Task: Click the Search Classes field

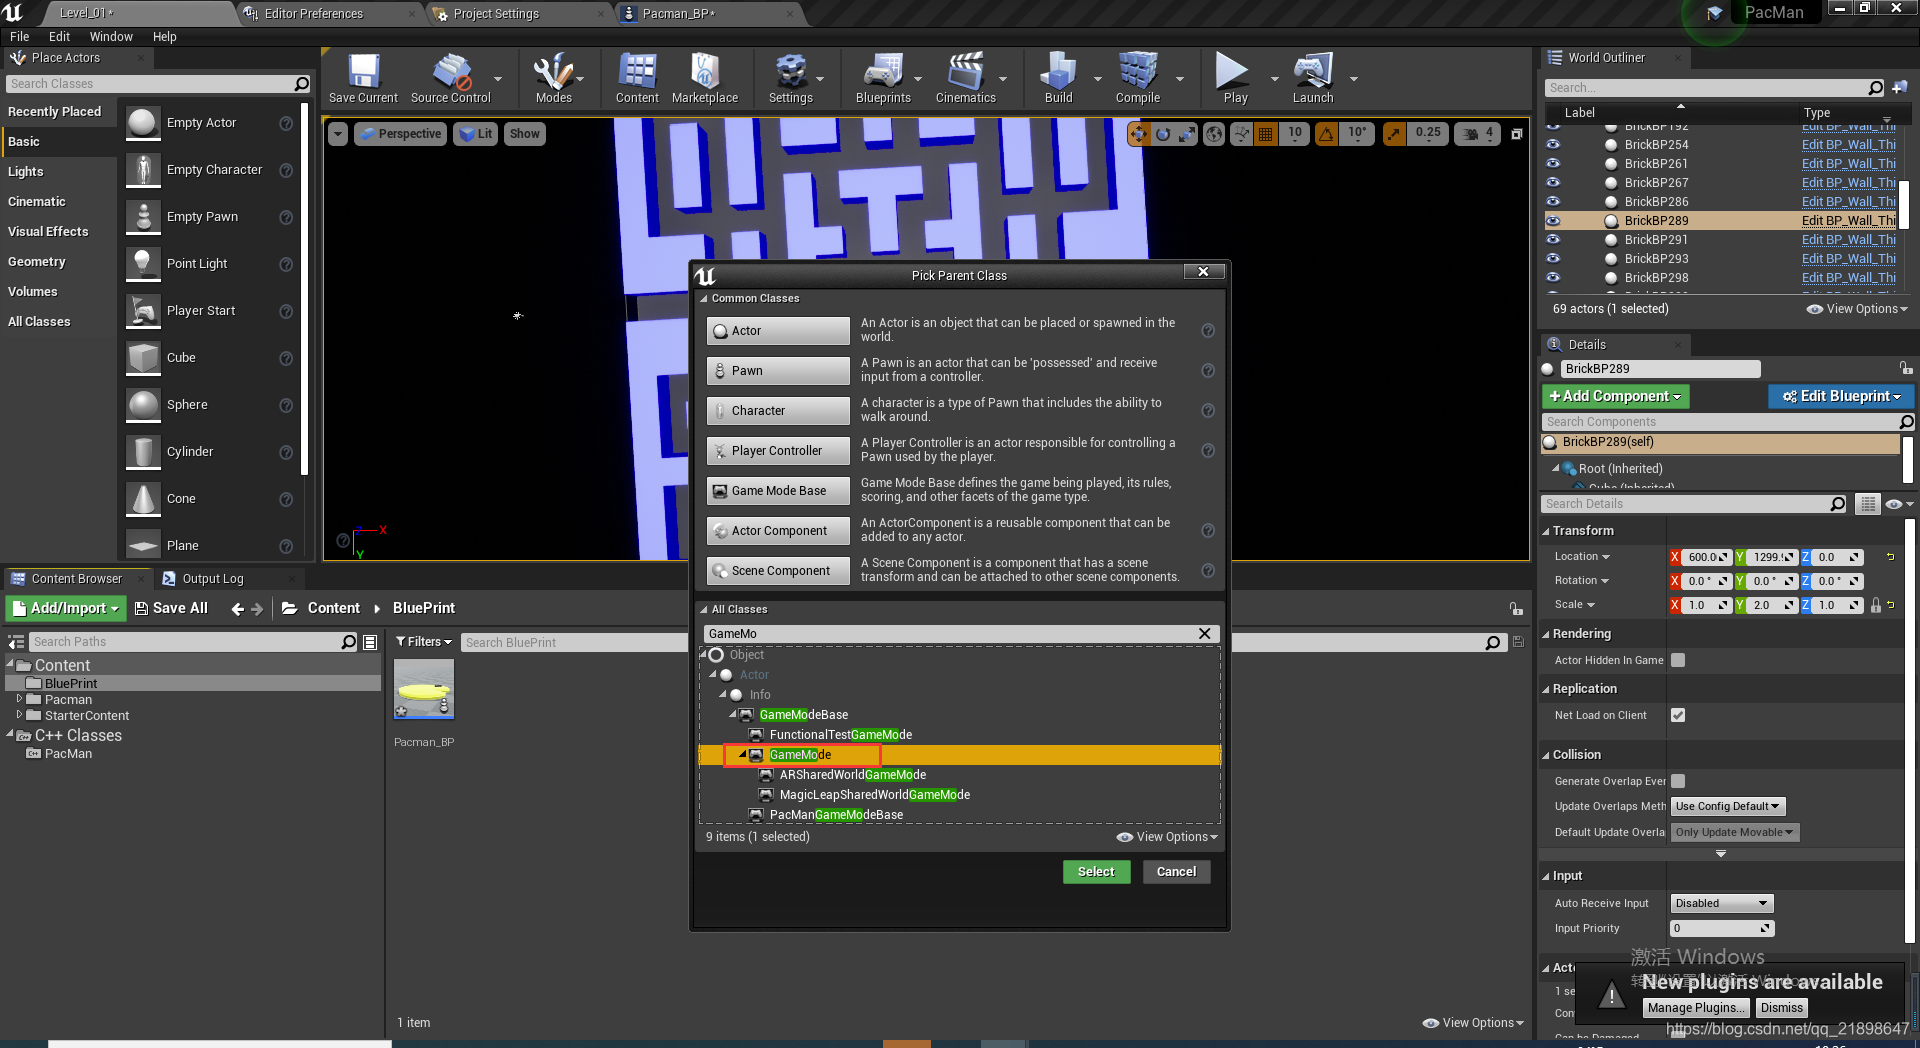Action: [158, 84]
